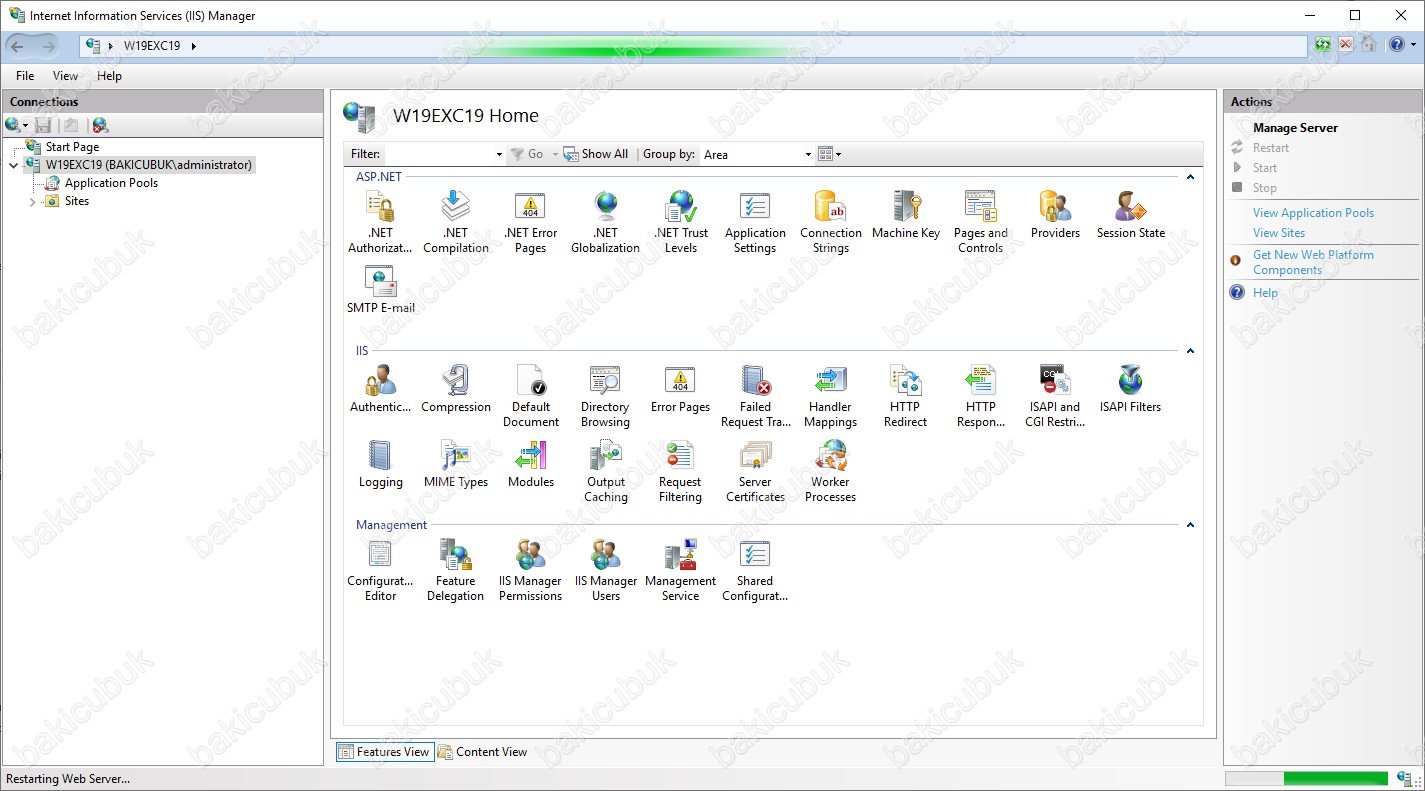
Task: Open Request Filtering feature
Action: [x=680, y=471]
